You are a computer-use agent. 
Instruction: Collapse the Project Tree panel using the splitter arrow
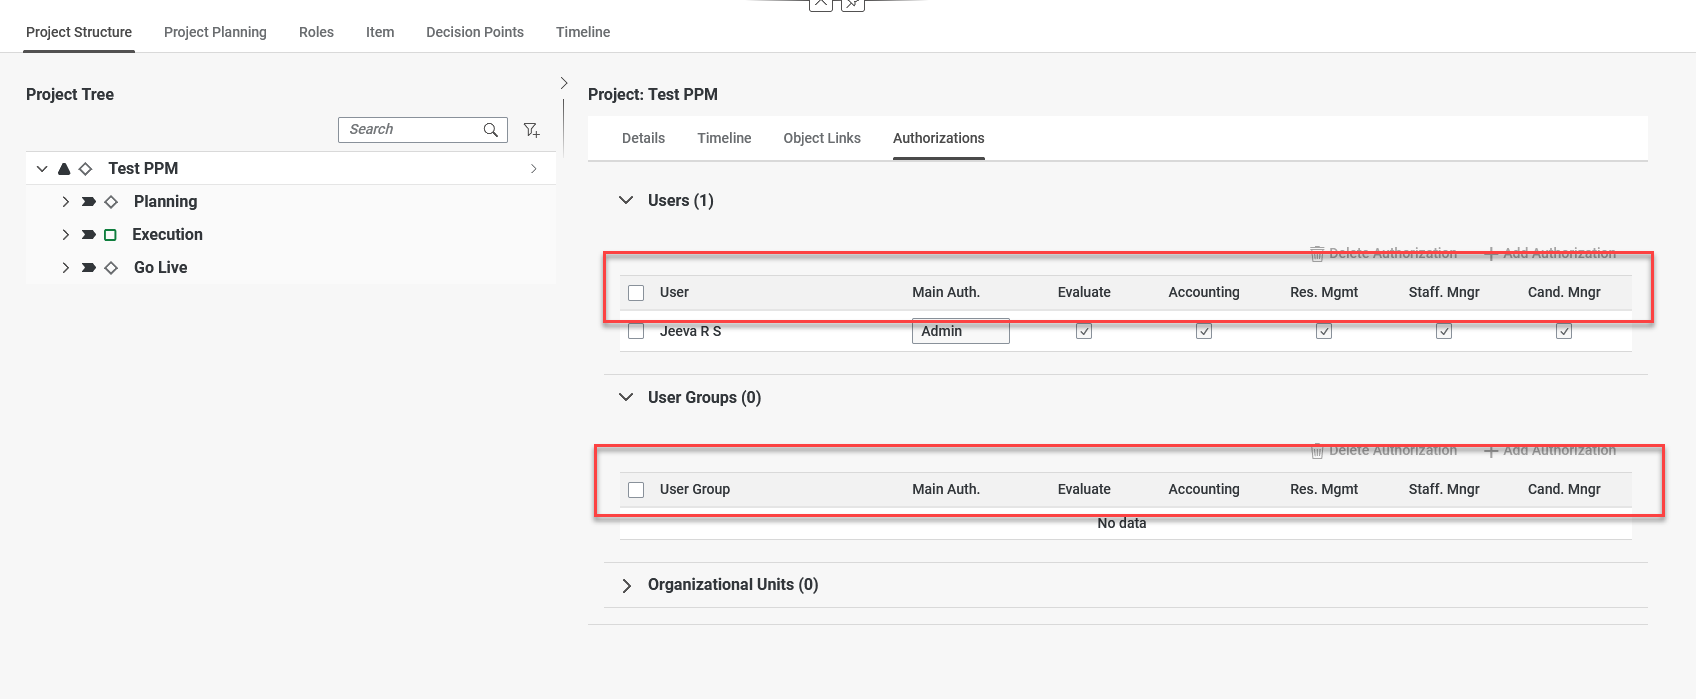click(x=564, y=83)
